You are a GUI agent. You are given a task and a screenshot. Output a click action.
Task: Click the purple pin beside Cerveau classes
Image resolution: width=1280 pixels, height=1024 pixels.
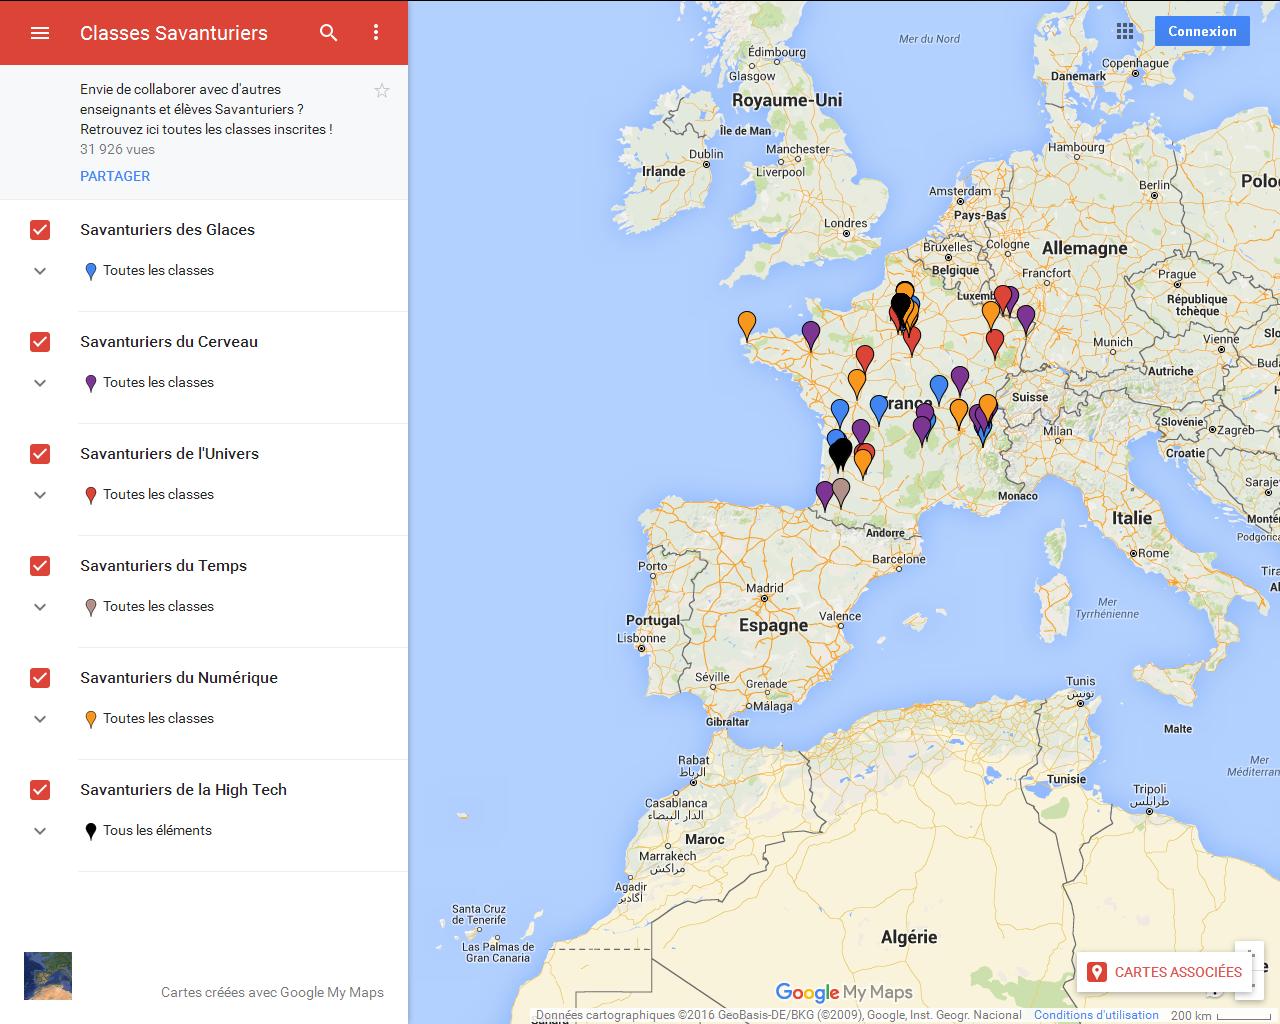[x=91, y=383]
